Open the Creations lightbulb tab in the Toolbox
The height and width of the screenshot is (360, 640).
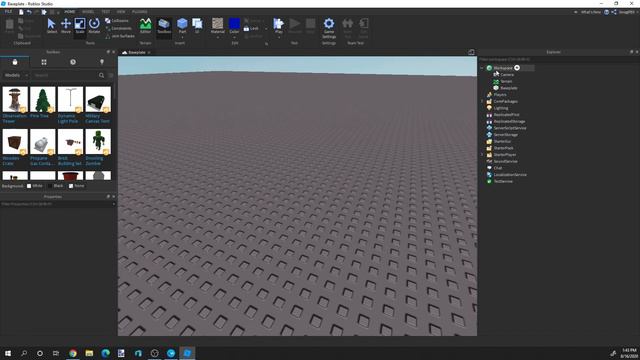click(102, 62)
